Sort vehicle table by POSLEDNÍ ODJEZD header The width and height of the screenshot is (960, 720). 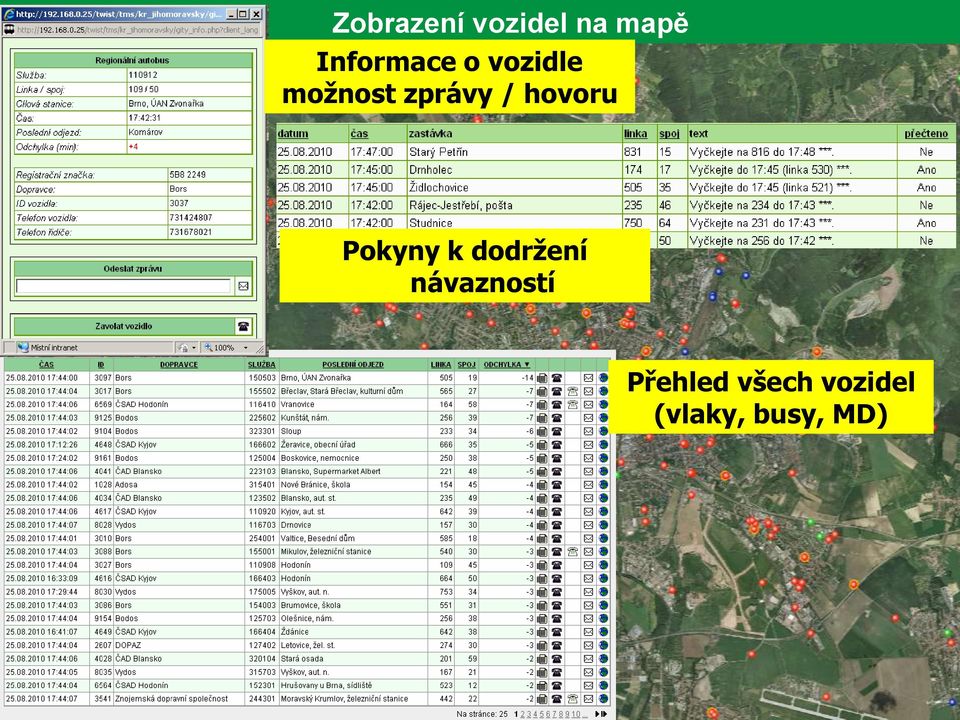353,364
